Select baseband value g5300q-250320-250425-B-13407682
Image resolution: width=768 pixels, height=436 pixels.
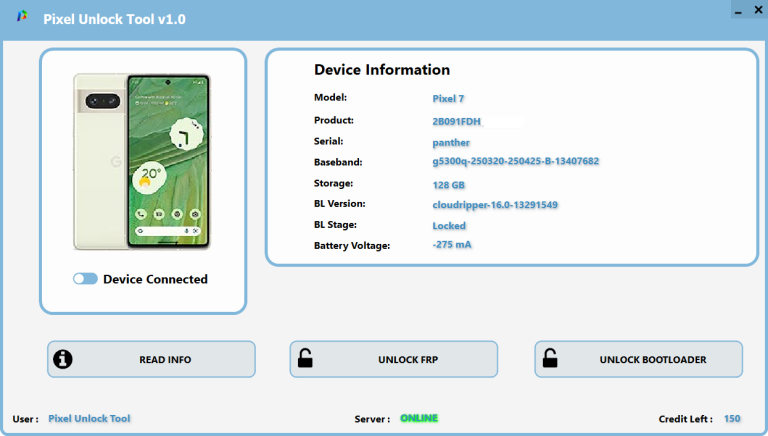click(516, 161)
